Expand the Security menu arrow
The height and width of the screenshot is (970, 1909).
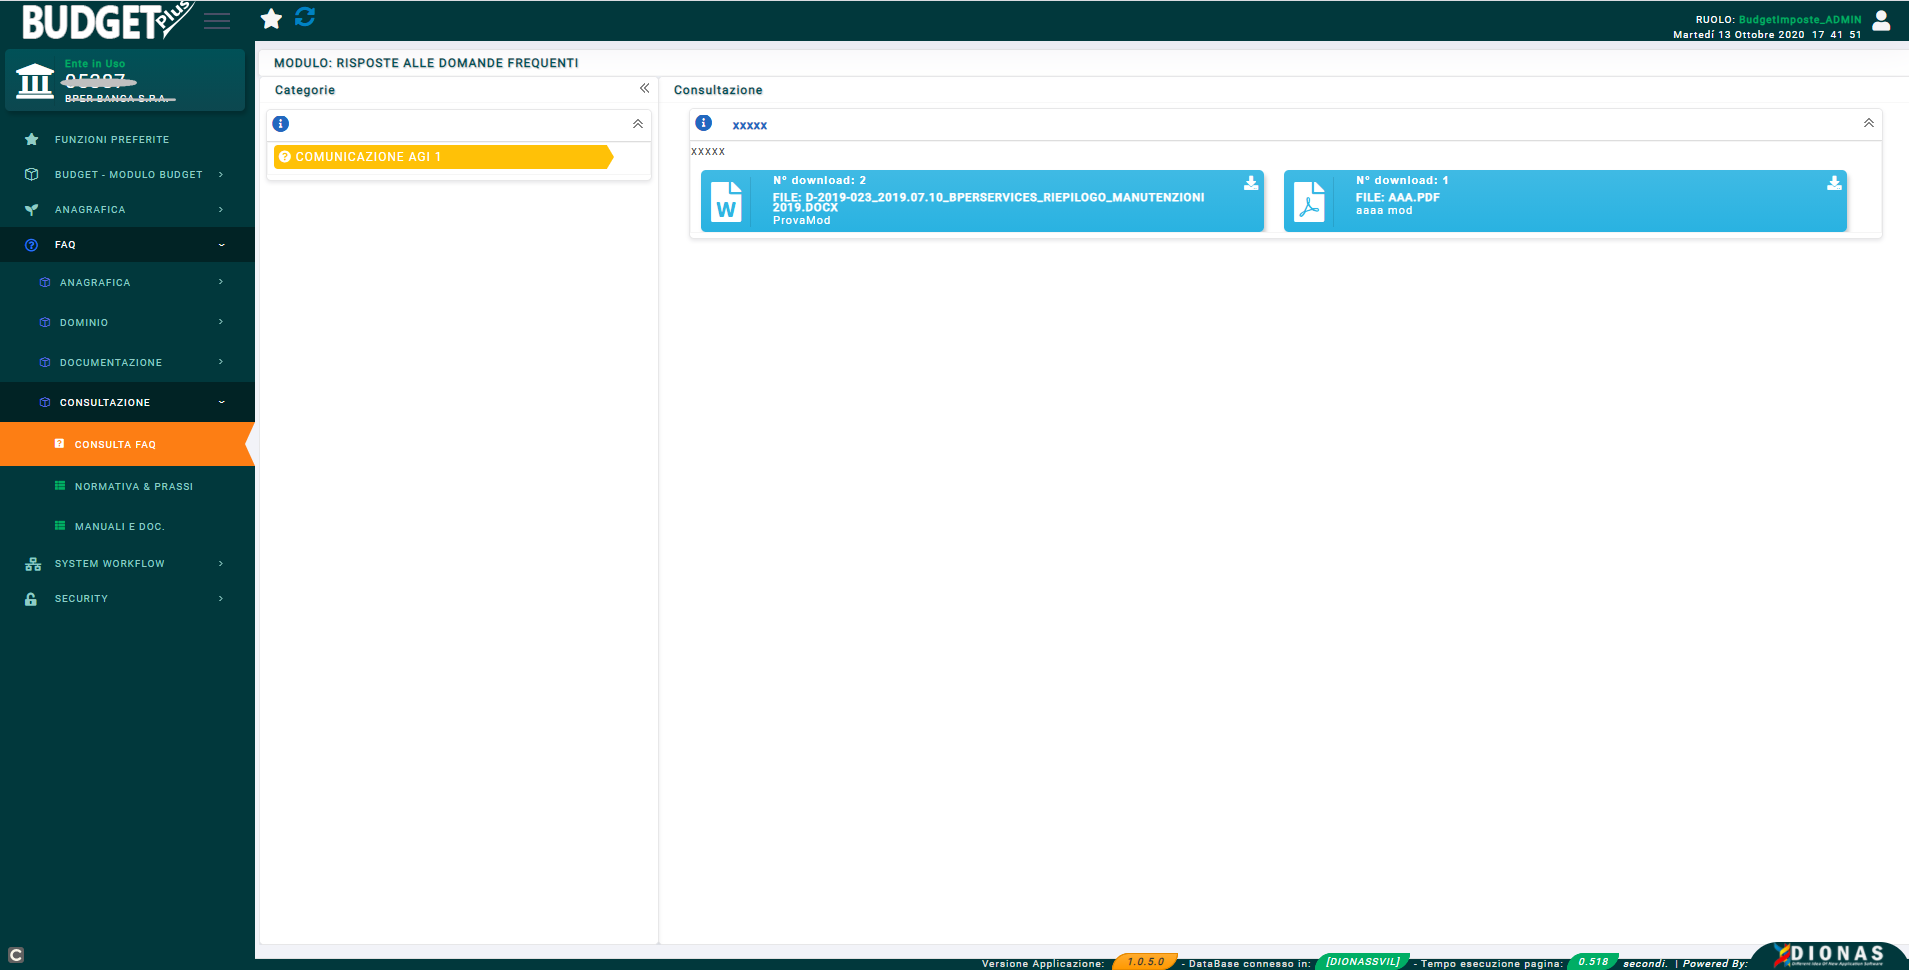click(x=221, y=599)
